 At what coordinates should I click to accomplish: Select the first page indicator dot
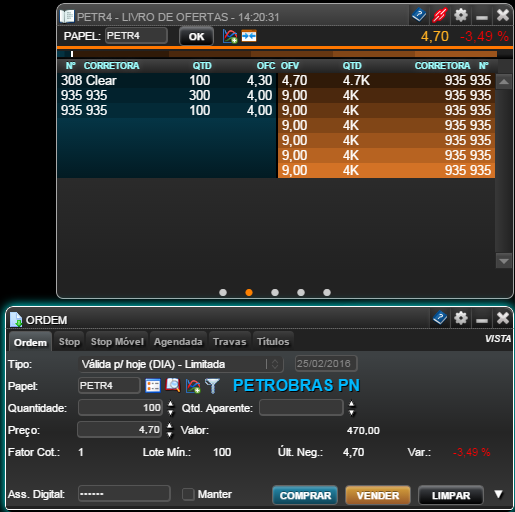(223, 292)
